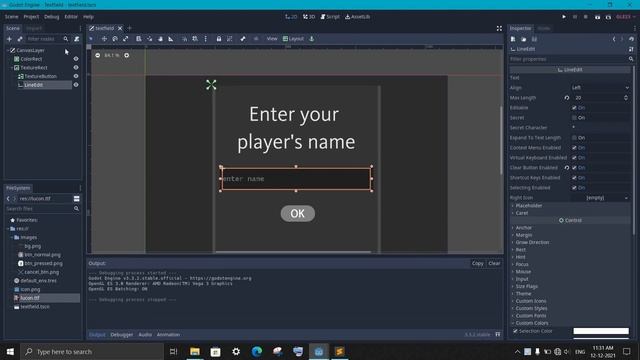
Task: Open the canvas View menu button
Action: click(272, 39)
